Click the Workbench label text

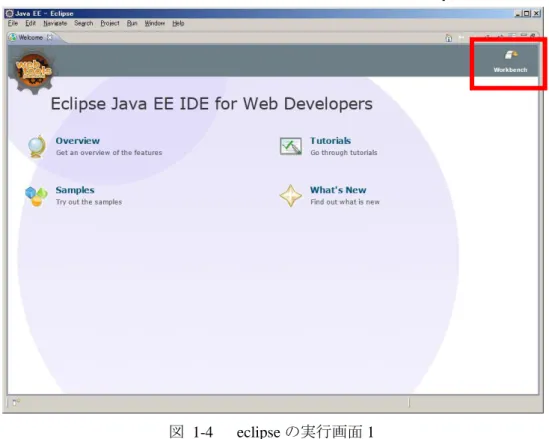tap(510, 70)
